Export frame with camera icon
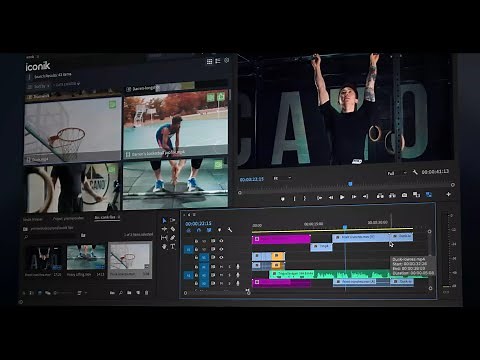The width and height of the screenshot is (480, 360). click(404, 195)
